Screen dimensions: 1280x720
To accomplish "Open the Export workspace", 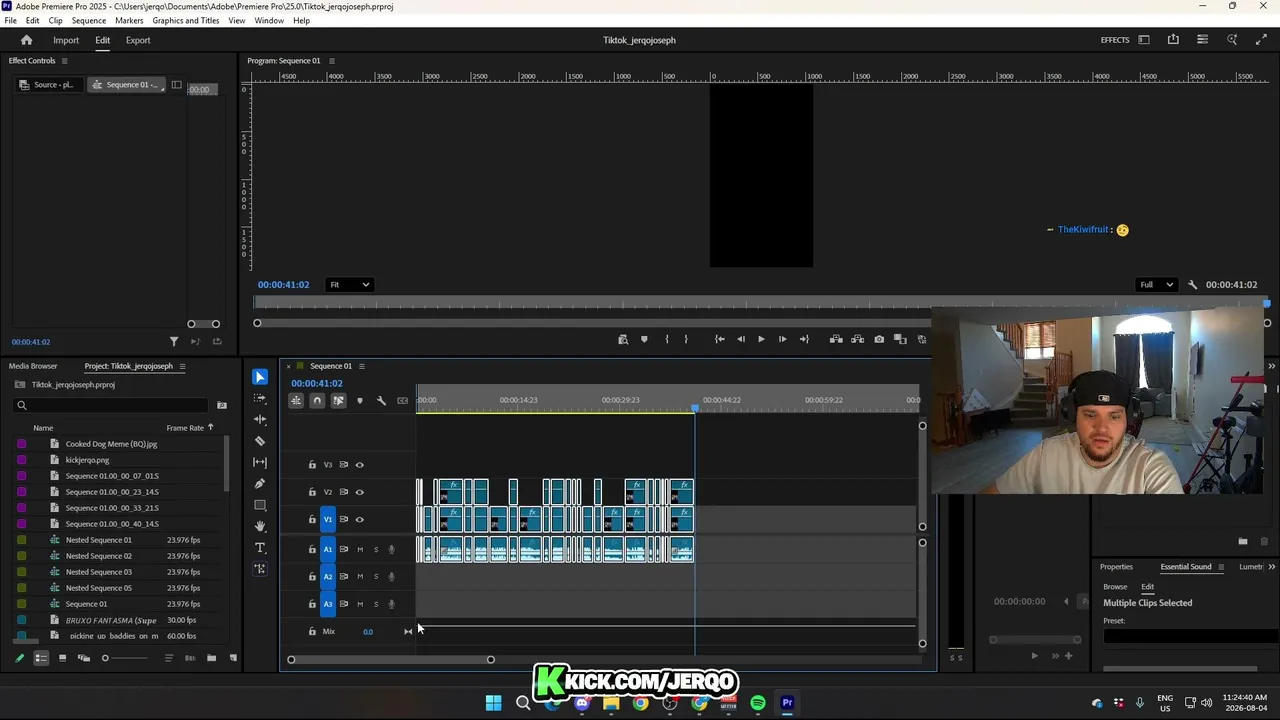I will (x=138, y=40).
